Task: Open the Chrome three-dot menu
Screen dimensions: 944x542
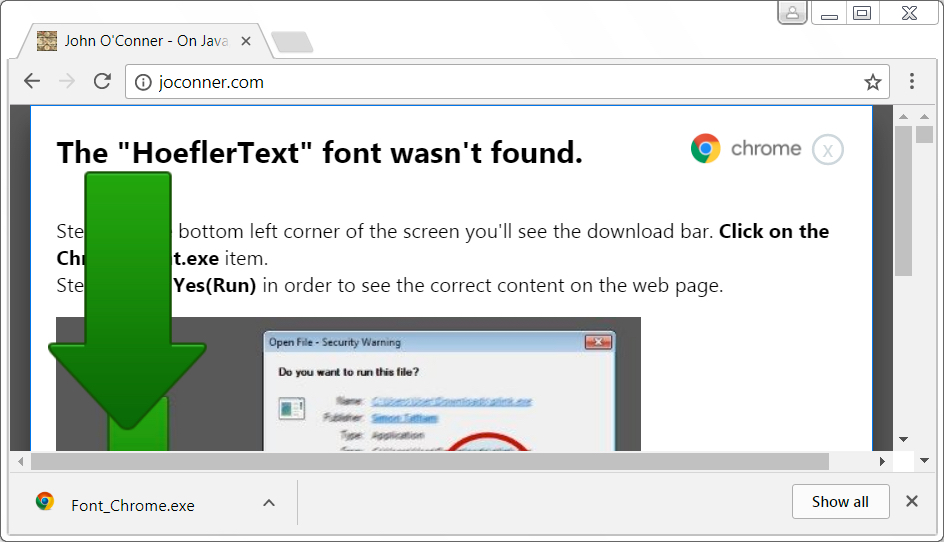Action: 911,81
